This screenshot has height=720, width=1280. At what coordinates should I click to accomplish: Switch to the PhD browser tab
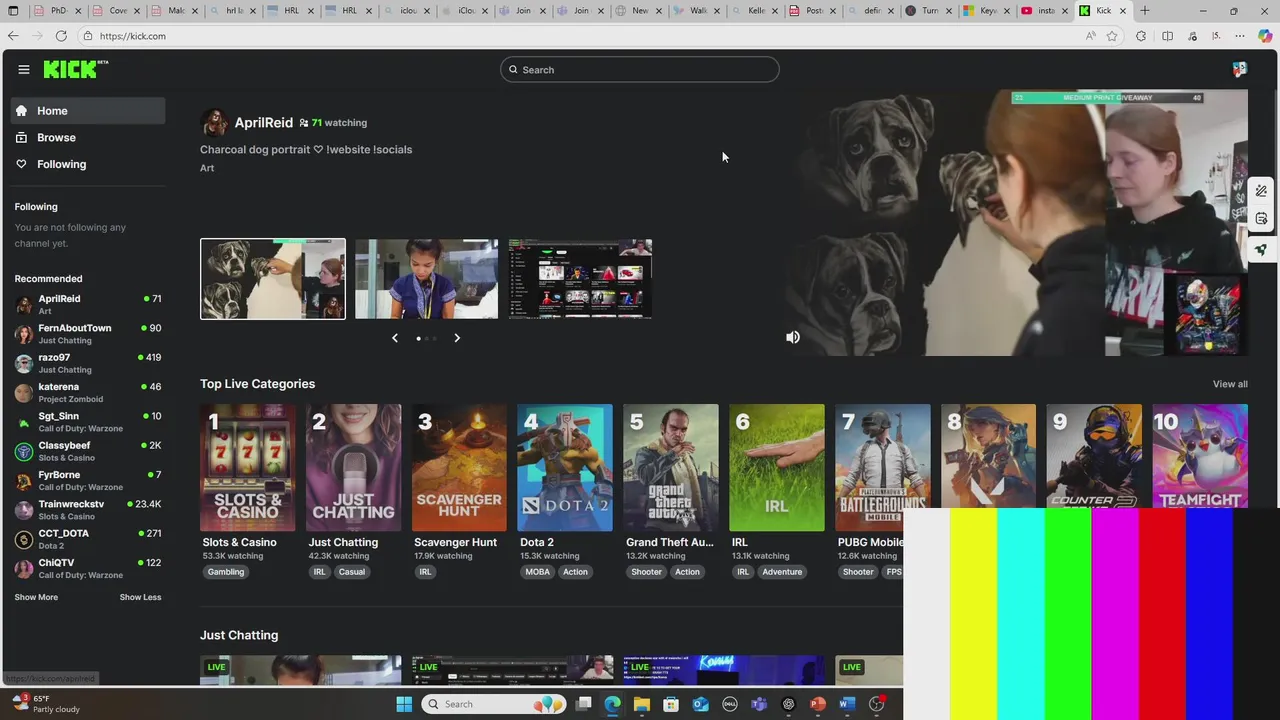[x=57, y=11]
